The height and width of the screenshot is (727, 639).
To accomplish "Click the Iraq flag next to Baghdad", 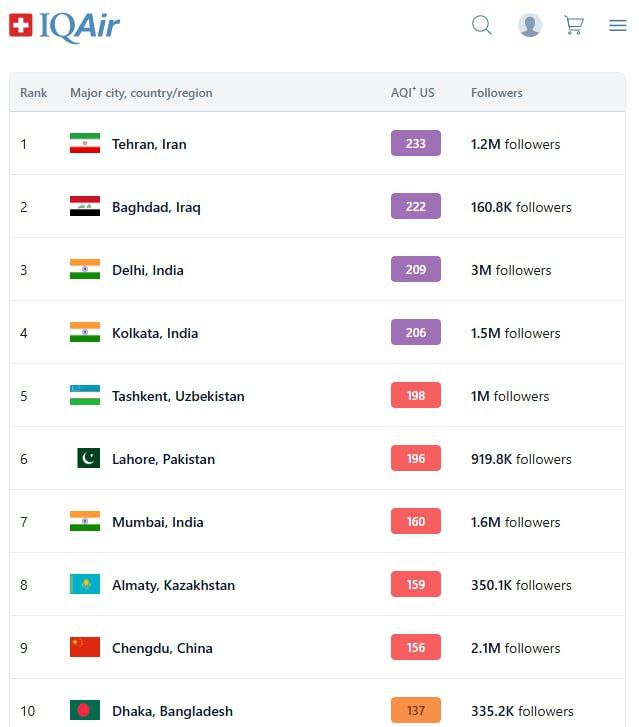I will (x=85, y=207).
